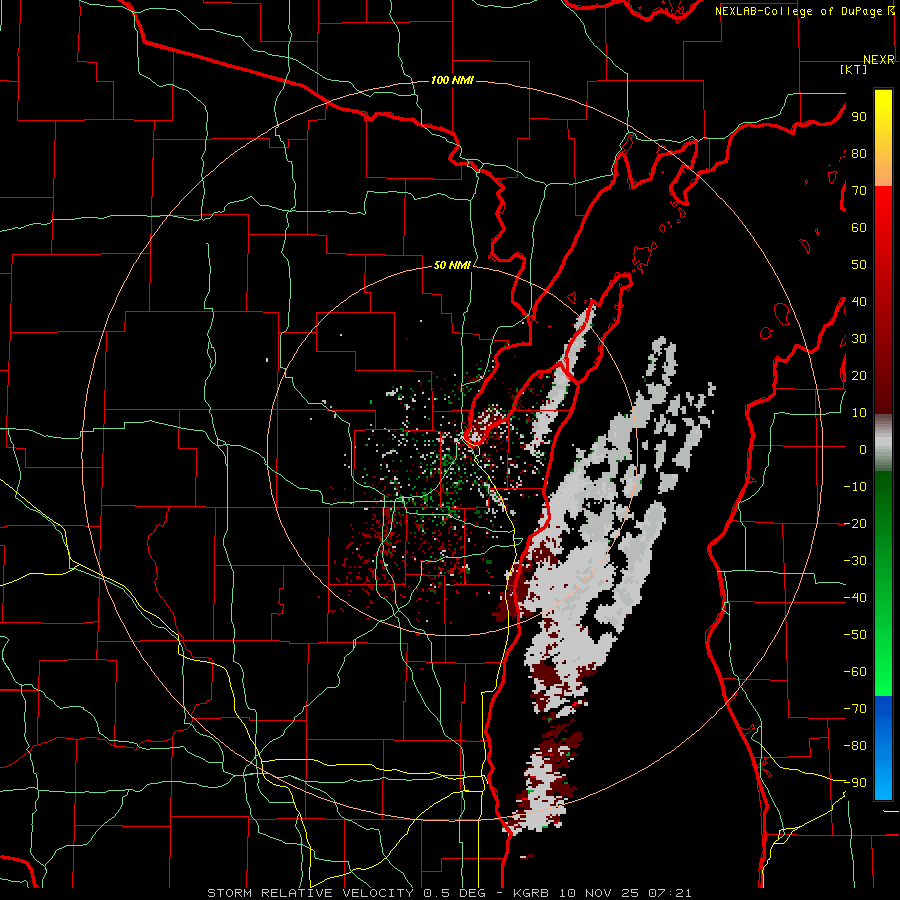Pick the yellow-orange band atop the color scale
Screen dimensions: 900x900
[x=883, y=138]
